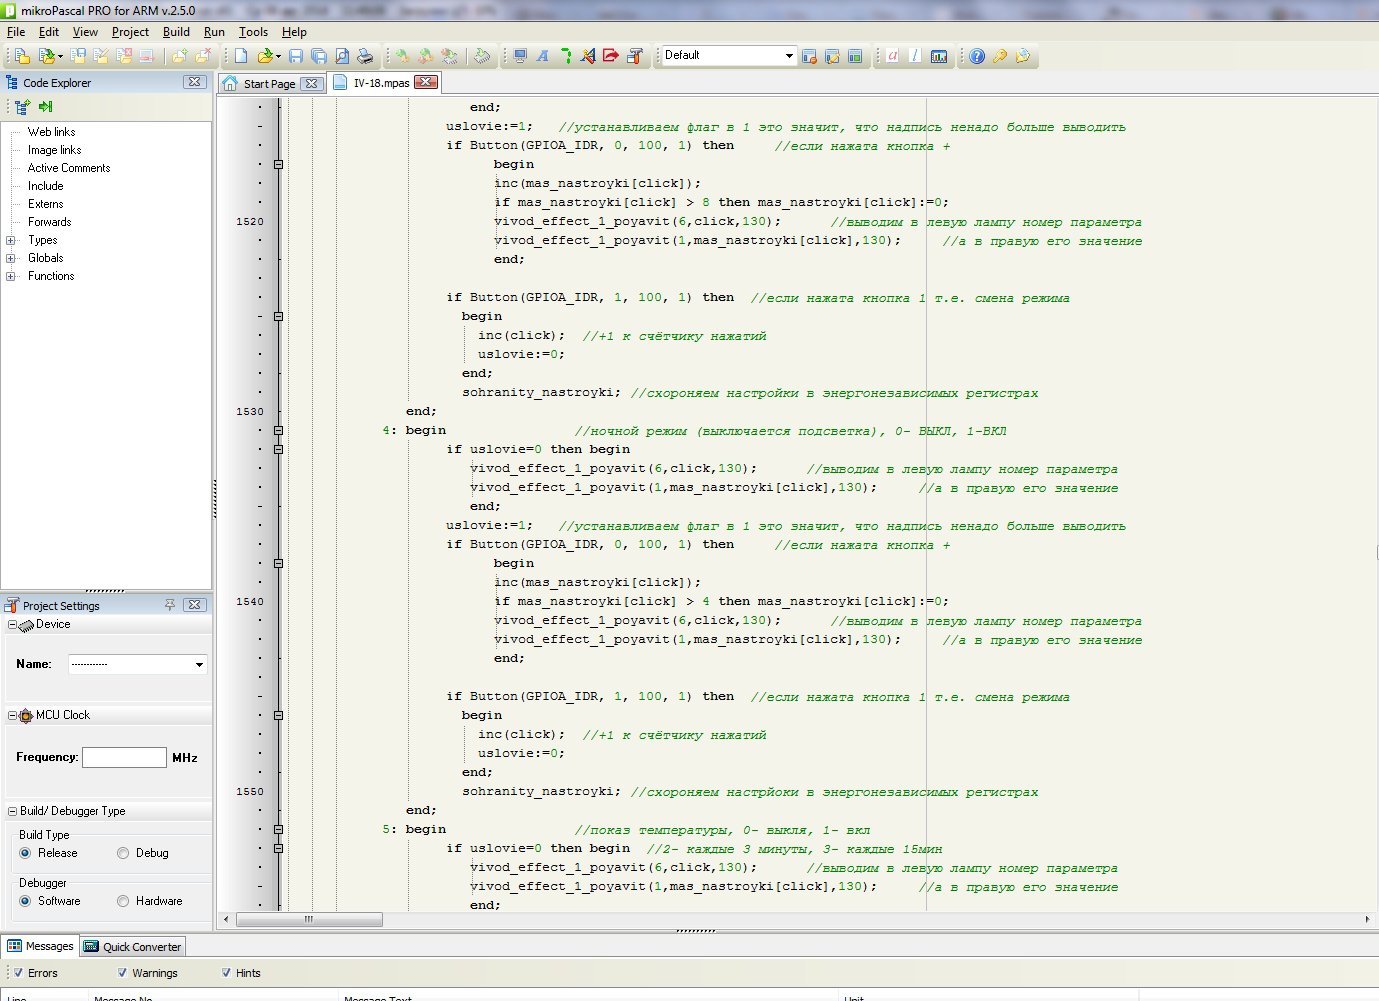Open Print Preview magnifier page icon

[x=342, y=56]
